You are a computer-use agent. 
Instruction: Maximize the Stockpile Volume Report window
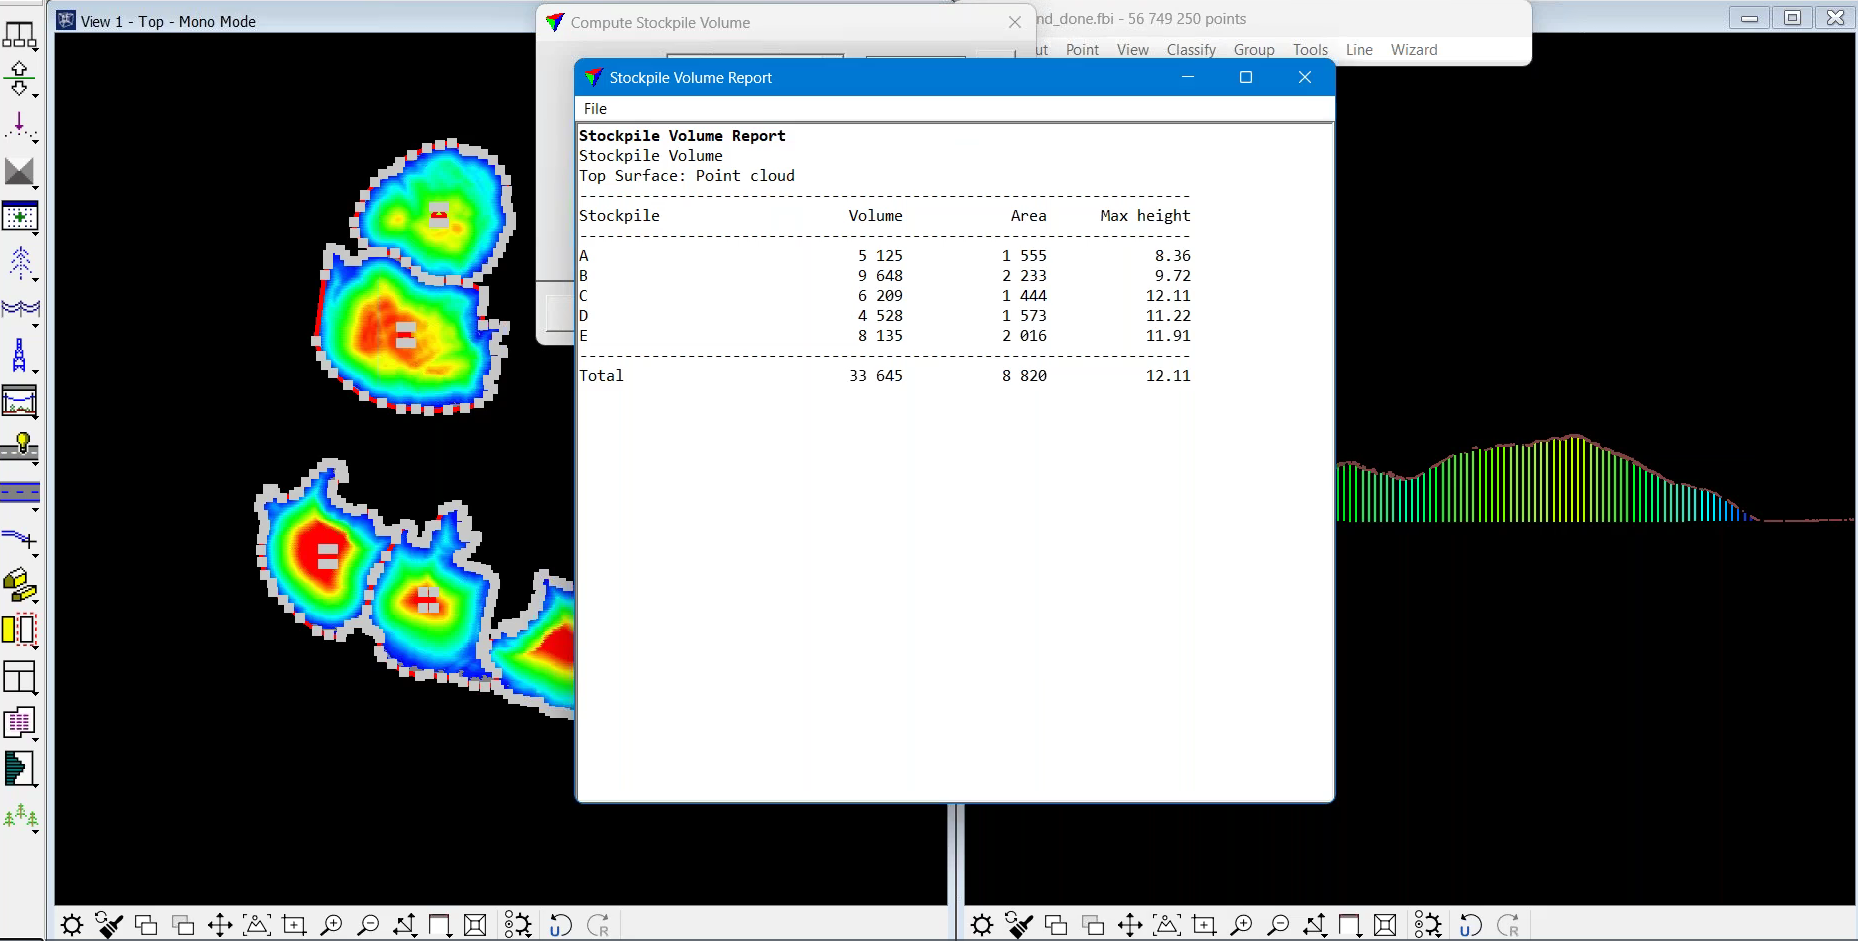1246,77
